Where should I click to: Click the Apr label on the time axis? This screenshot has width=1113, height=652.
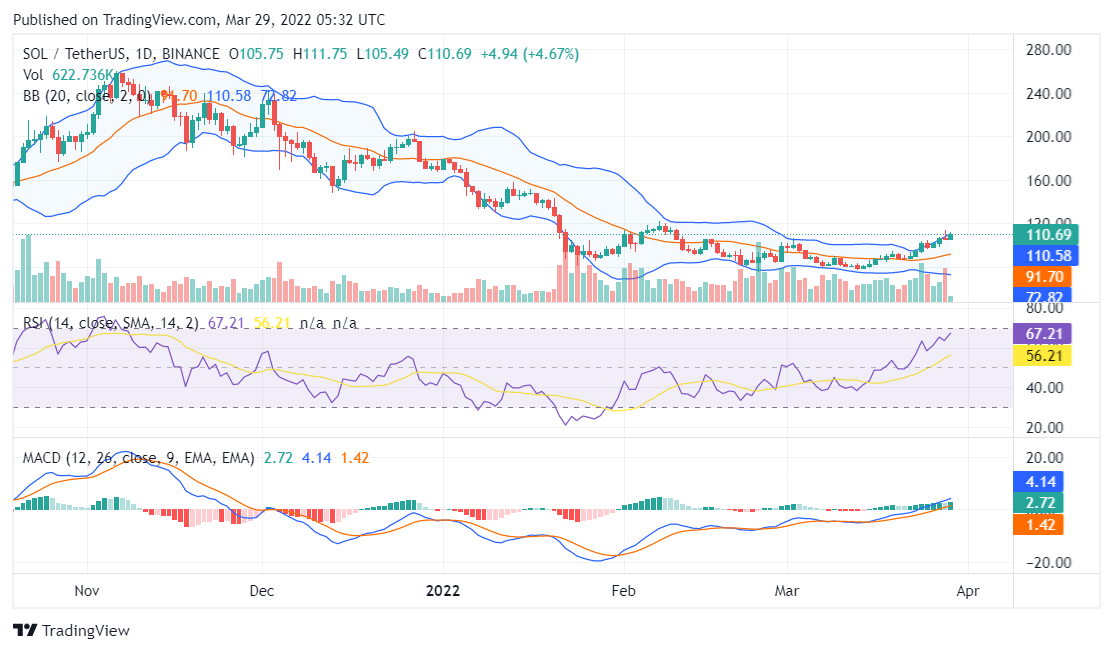point(968,591)
